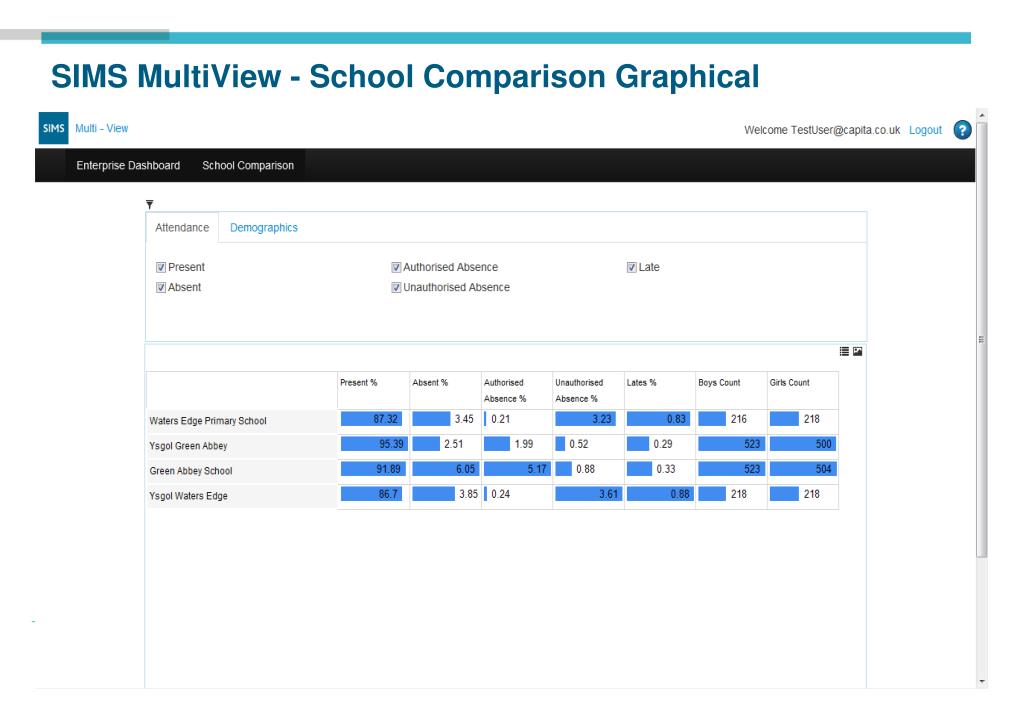Toggle the Authorised Absence checkbox

(396, 268)
